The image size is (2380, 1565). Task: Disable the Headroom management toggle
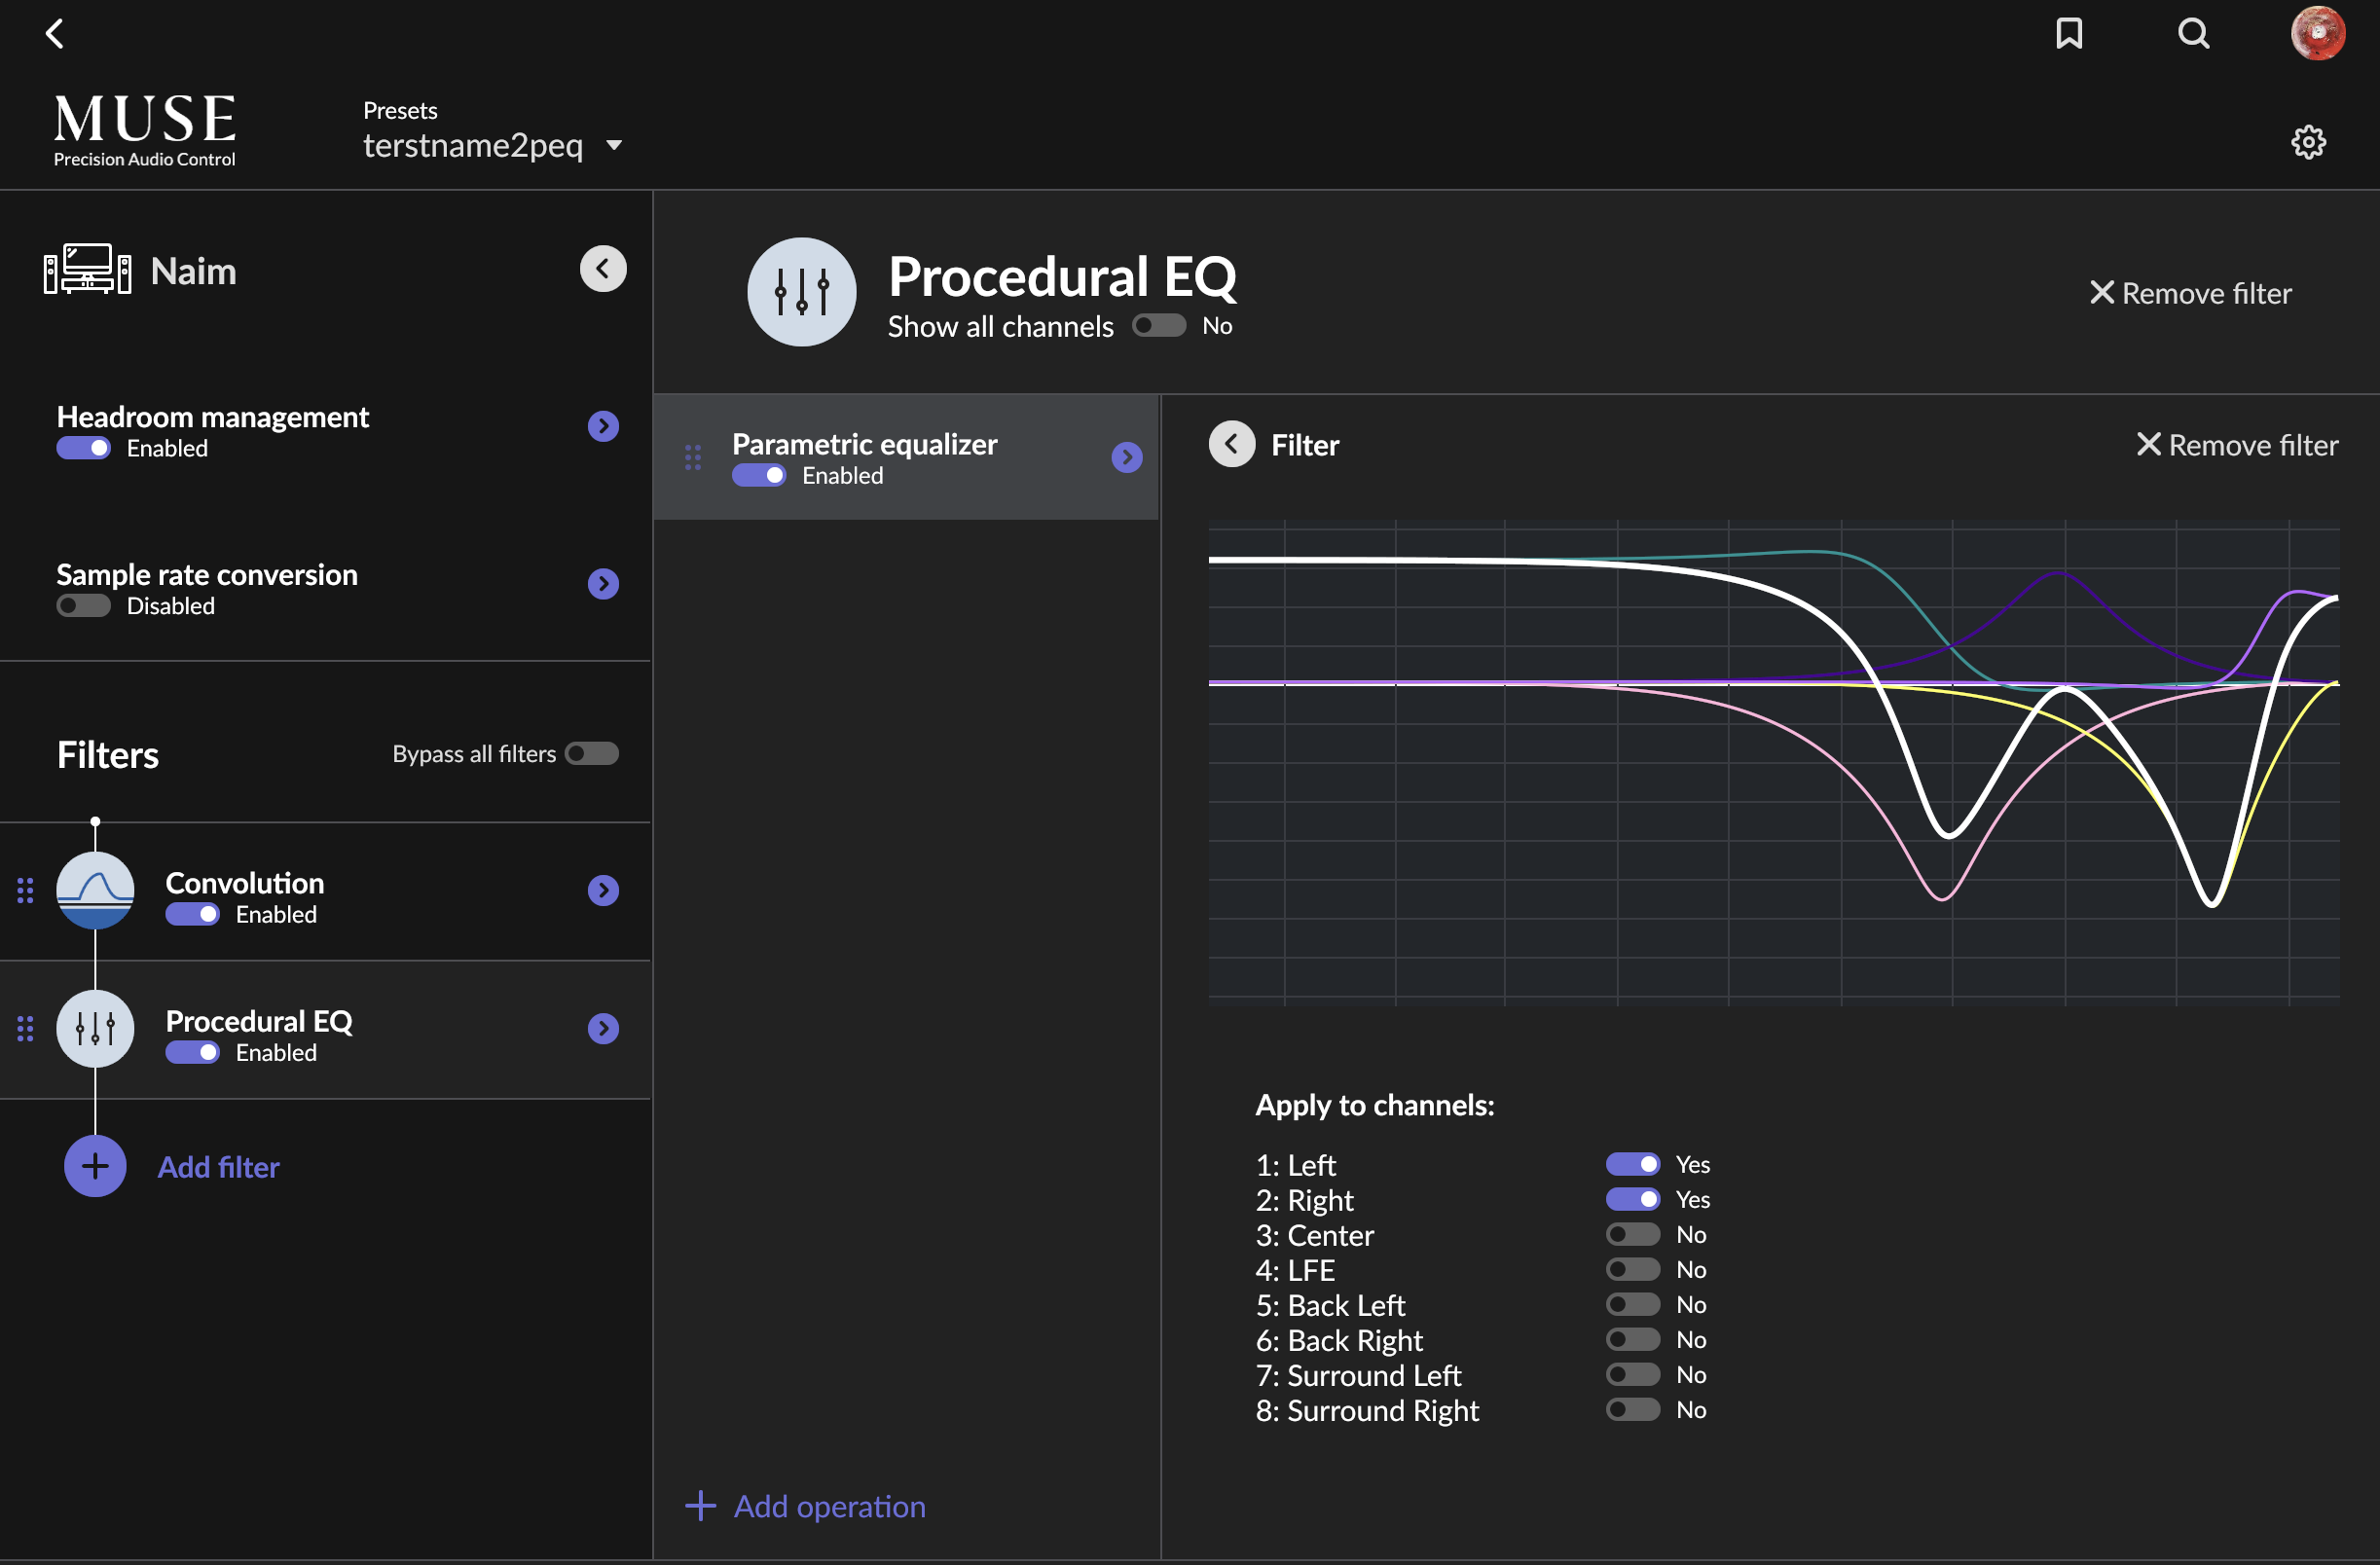pyautogui.click(x=84, y=448)
